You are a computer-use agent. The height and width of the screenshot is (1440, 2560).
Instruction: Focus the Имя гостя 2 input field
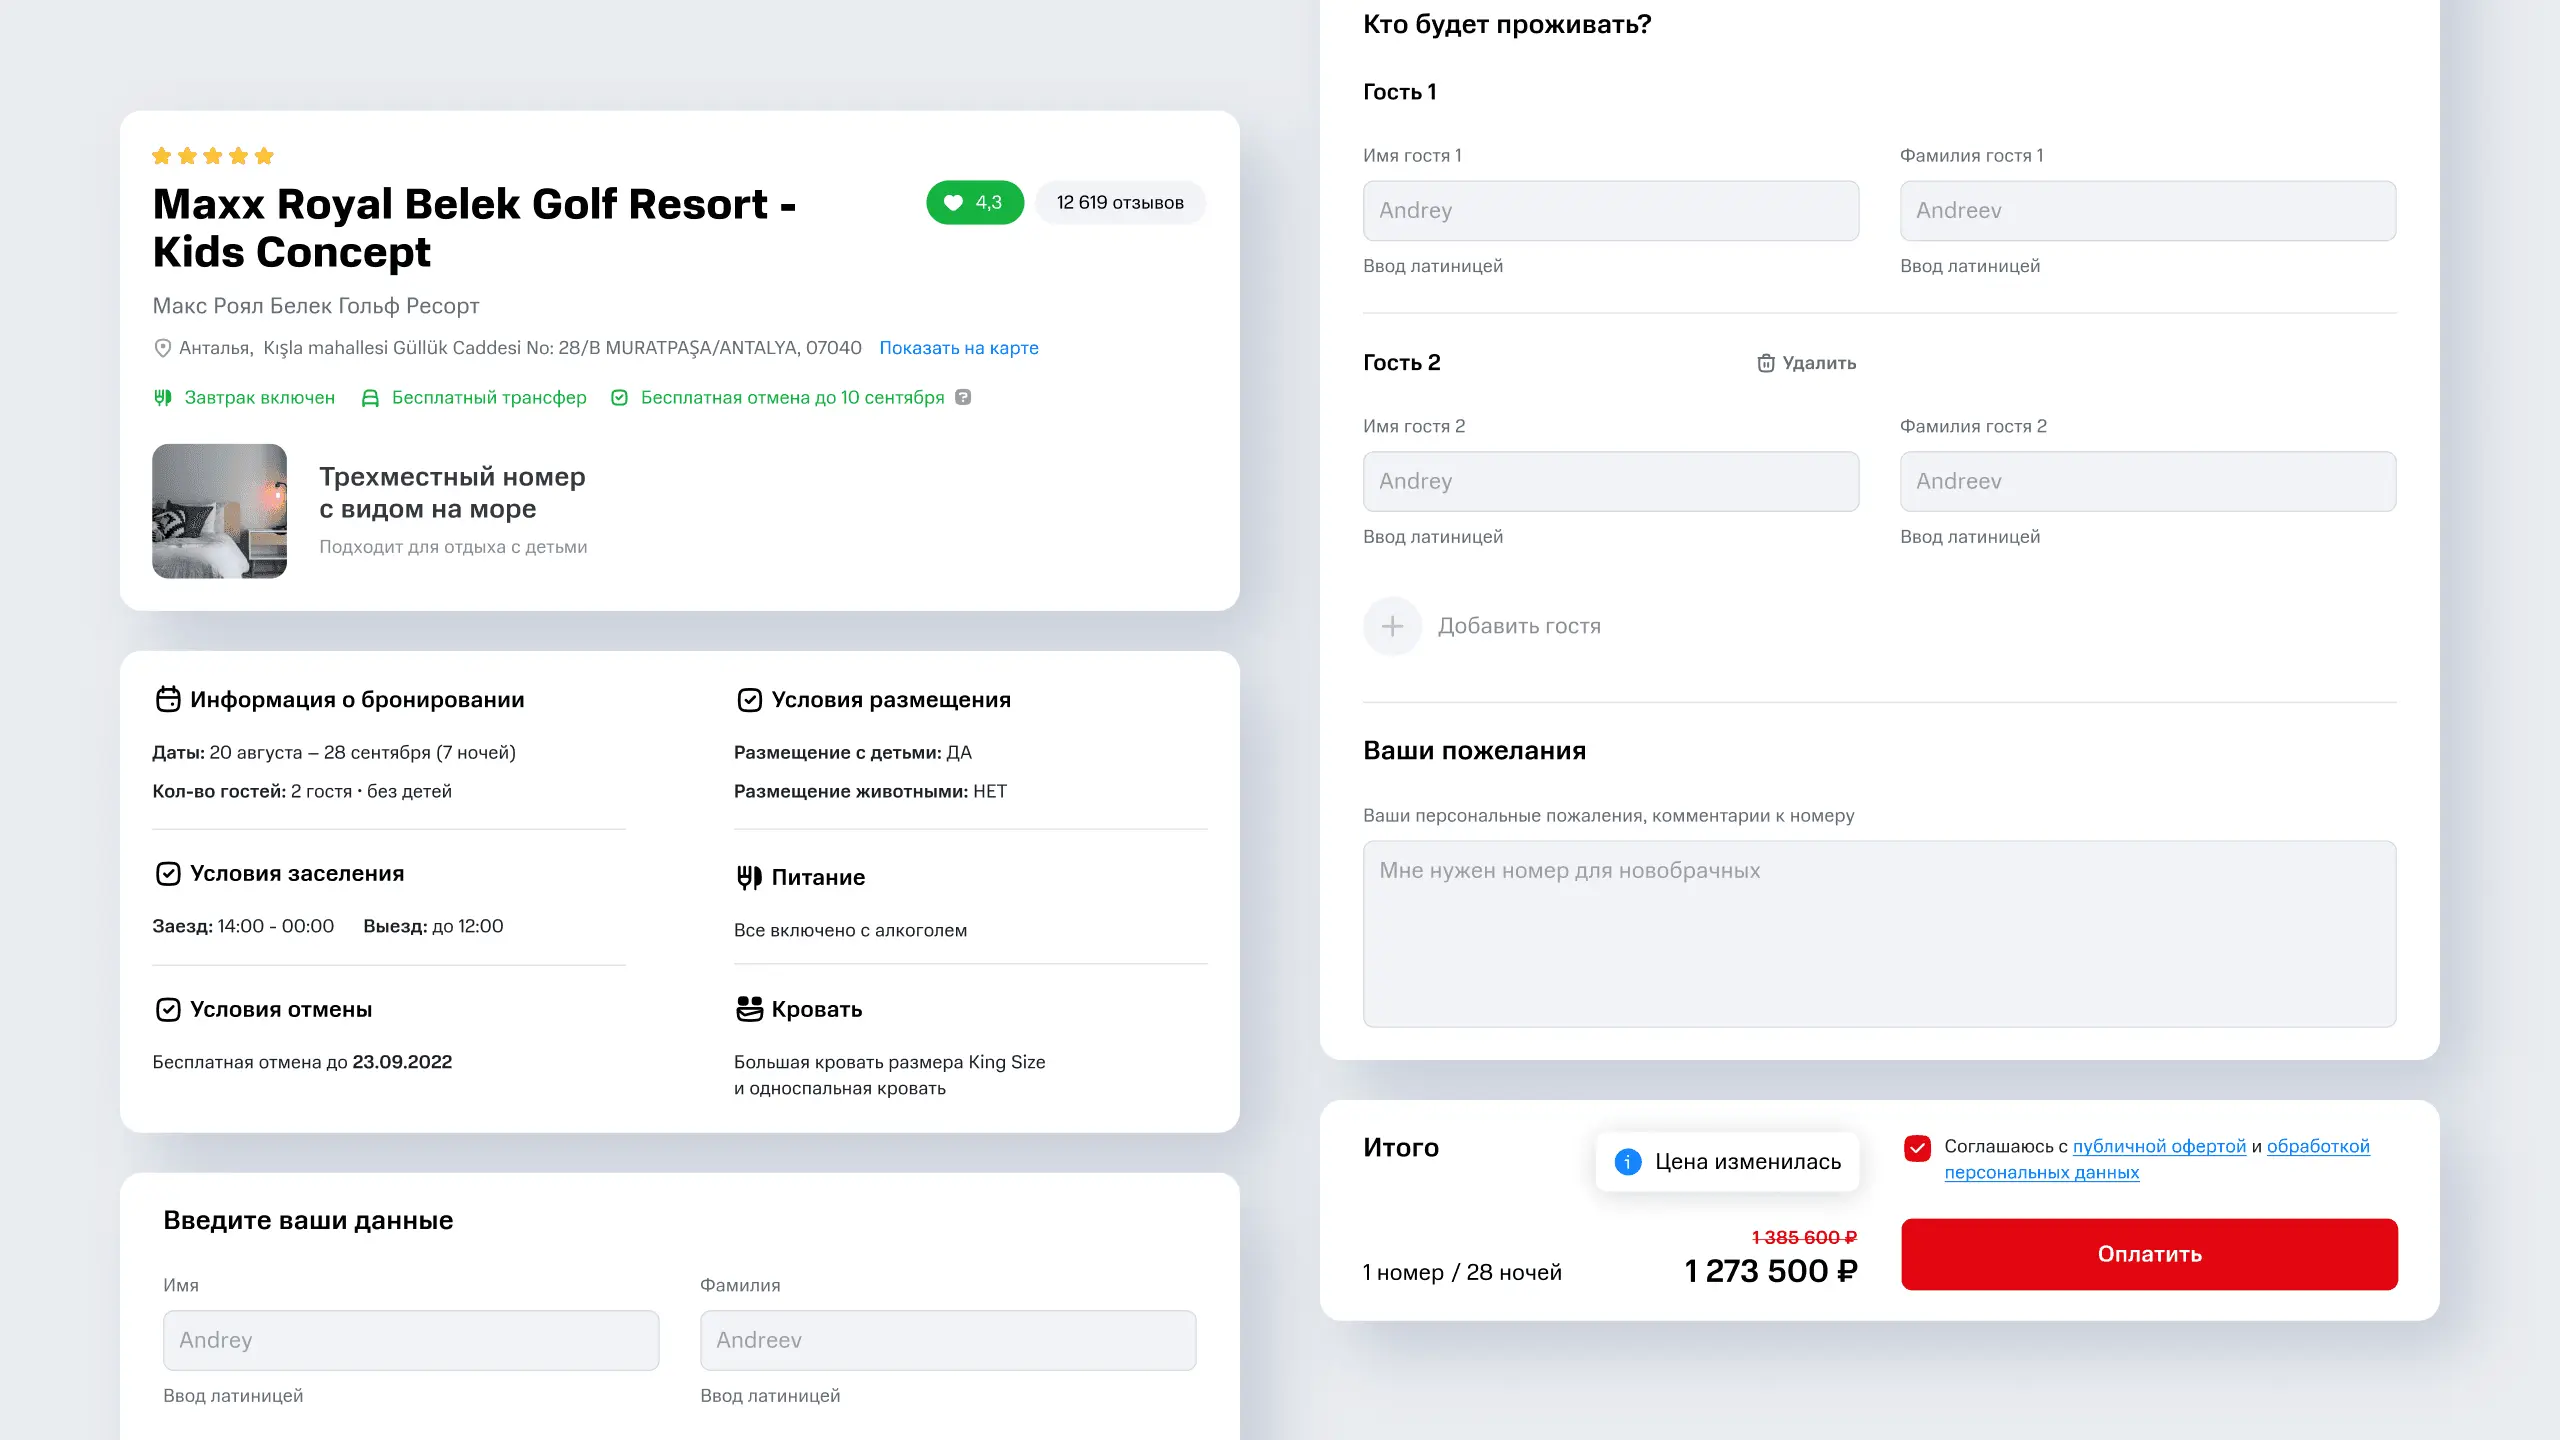click(x=1611, y=482)
